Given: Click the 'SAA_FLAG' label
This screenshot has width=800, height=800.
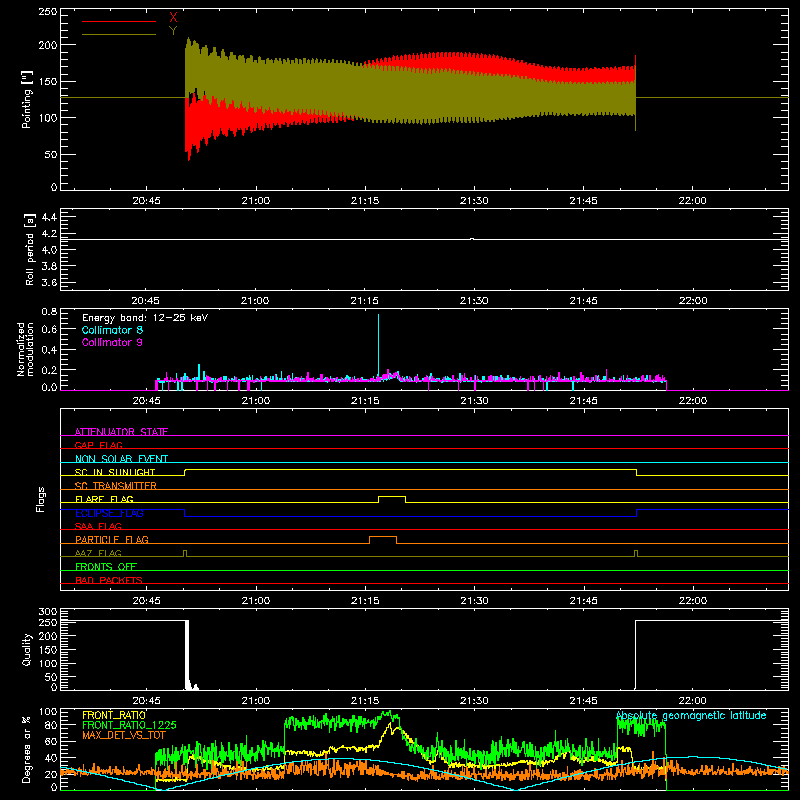Looking at the screenshot, I should [x=98, y=526].
